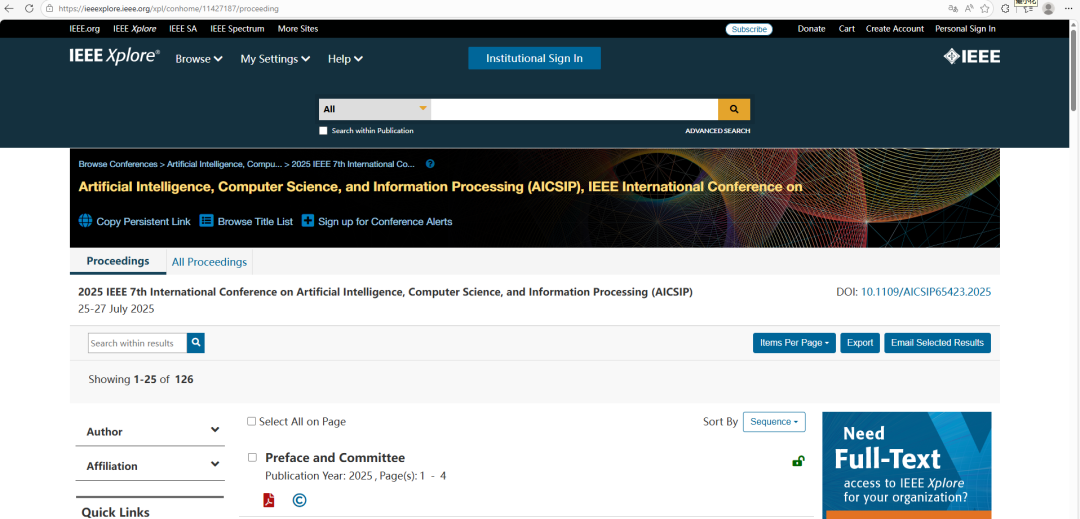Click the Browse Title List icon
The height and width of the screenshot is (519, 1080).
coord(207,221)
